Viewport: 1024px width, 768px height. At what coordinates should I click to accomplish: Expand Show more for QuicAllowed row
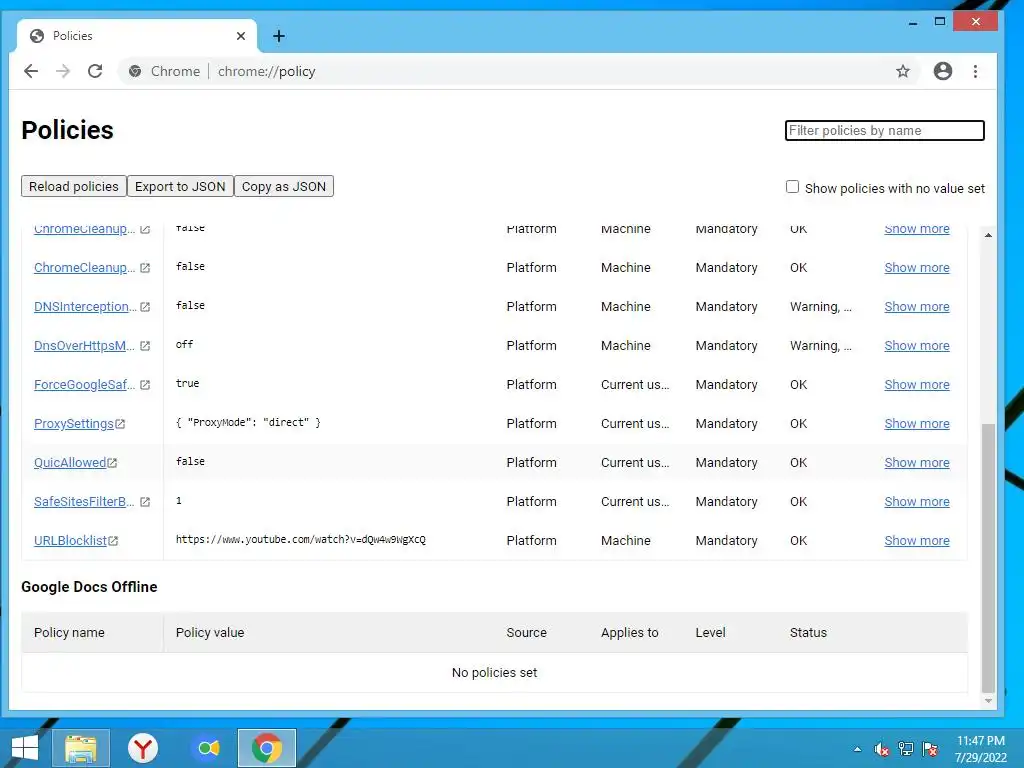pyautogui.click(x=917, y=463)
